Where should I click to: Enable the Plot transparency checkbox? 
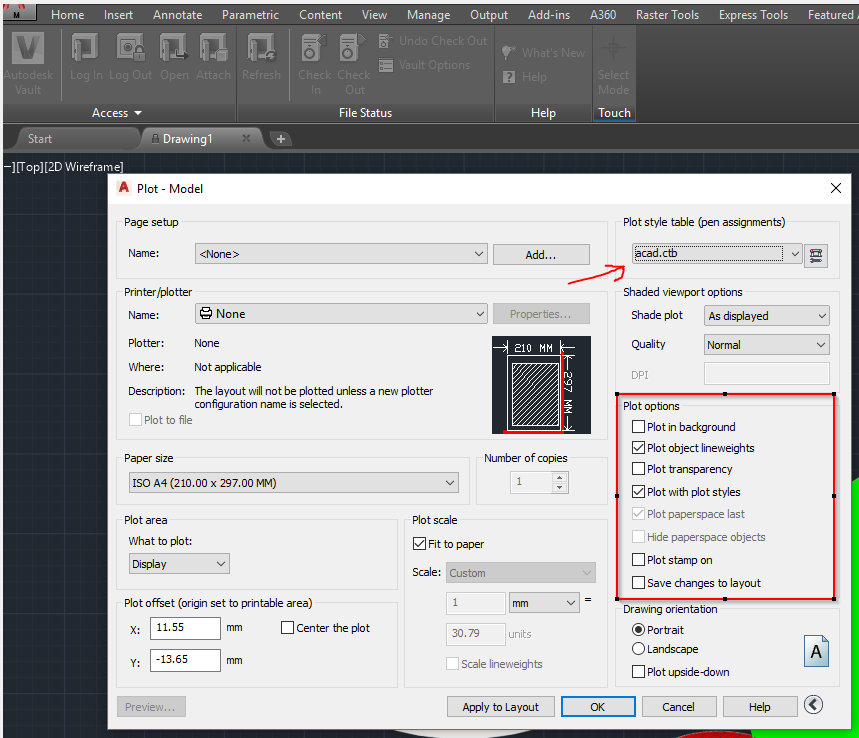tap(638, 469)
